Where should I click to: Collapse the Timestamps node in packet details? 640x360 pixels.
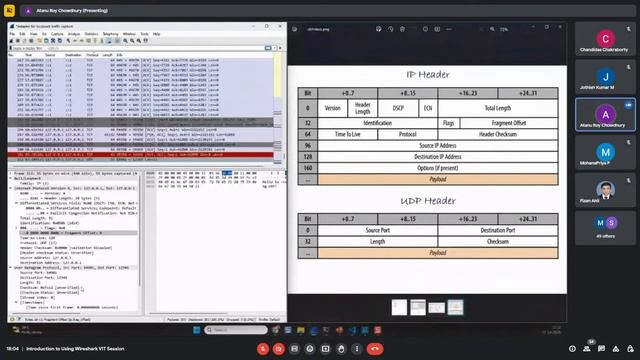[x=17, y=302]
